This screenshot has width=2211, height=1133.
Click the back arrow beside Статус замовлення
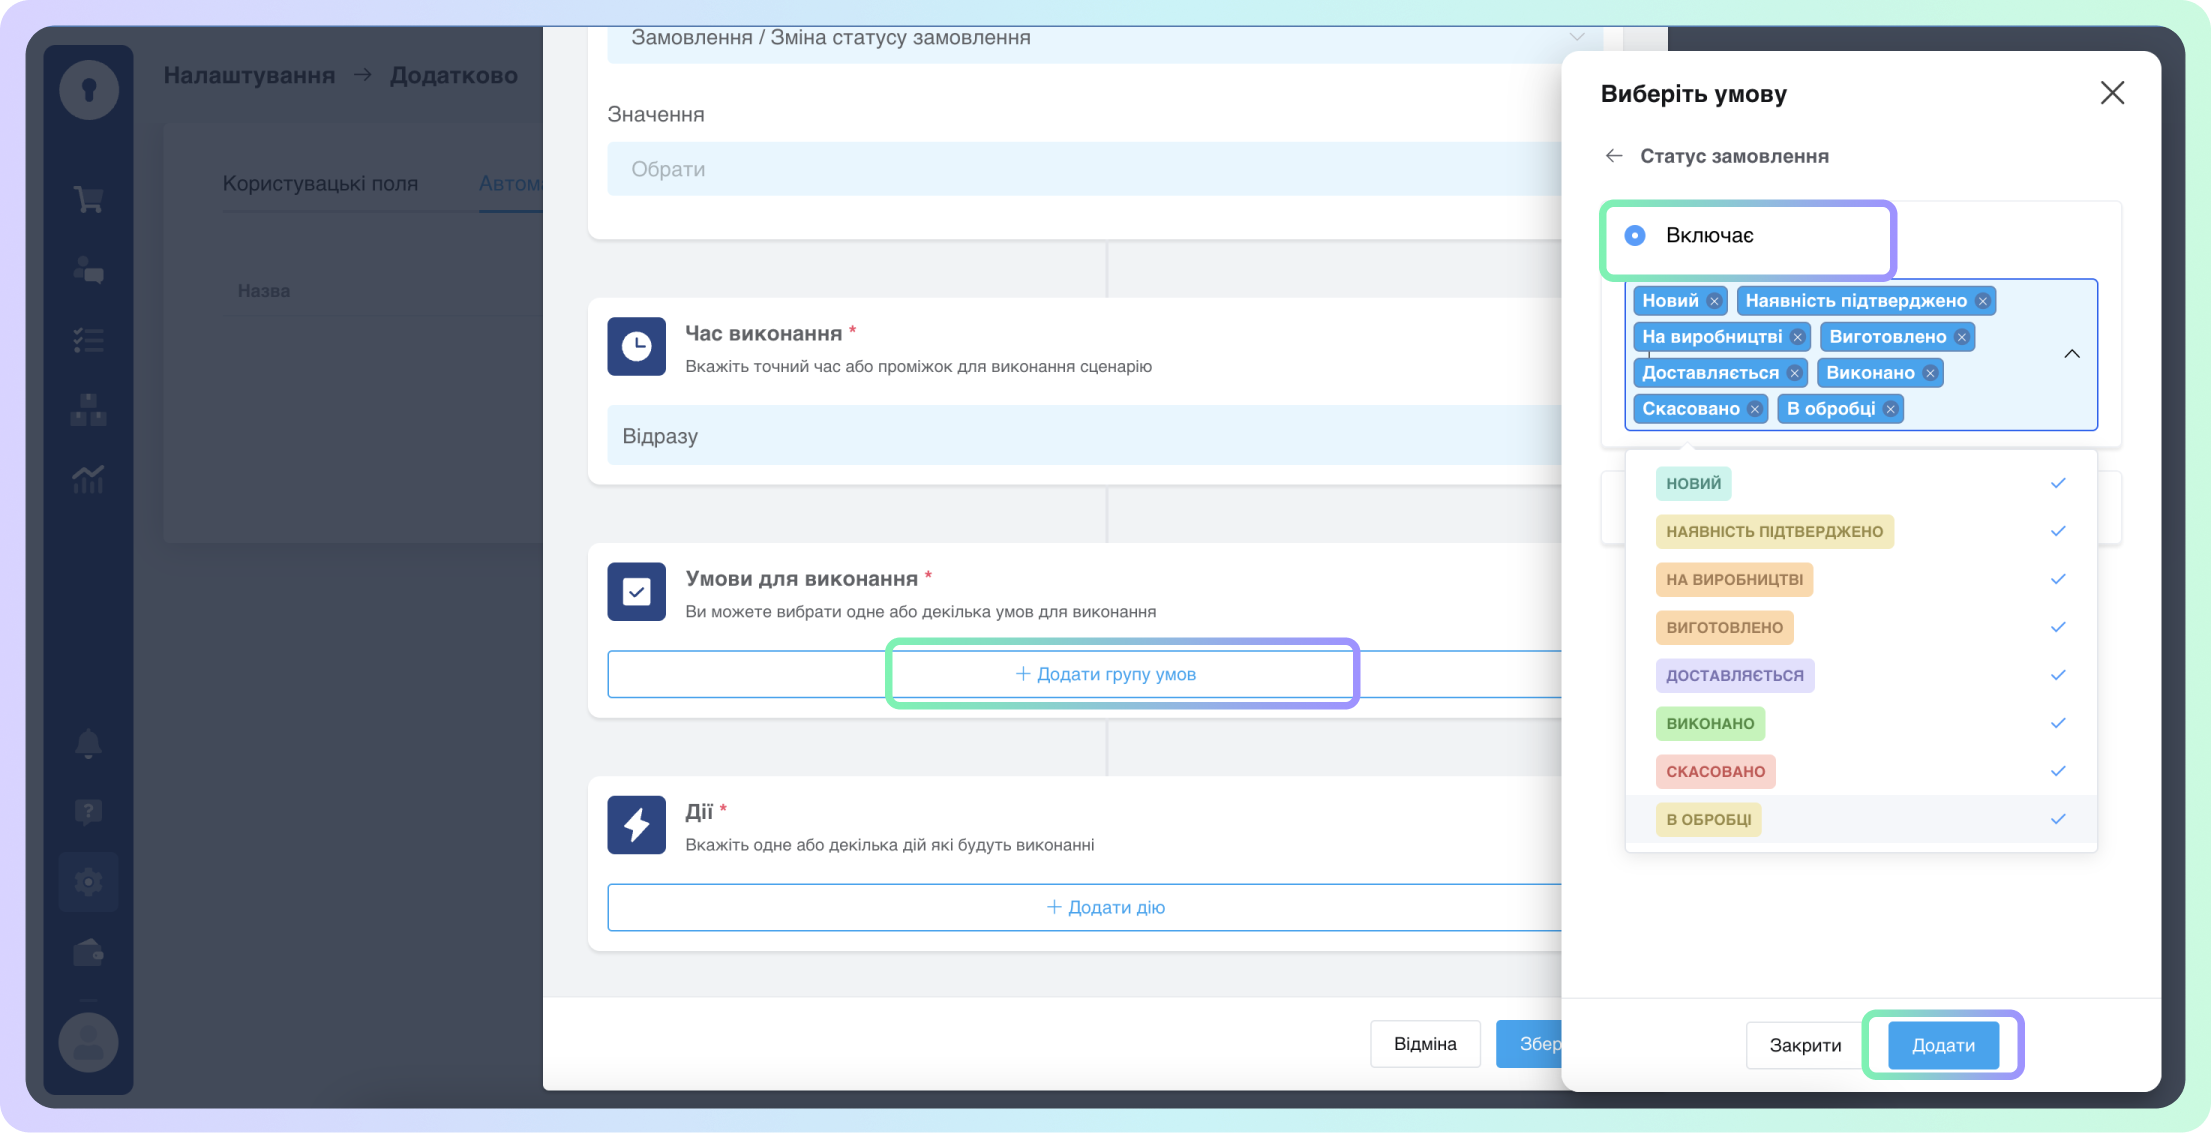click(x=1613, y=156)
